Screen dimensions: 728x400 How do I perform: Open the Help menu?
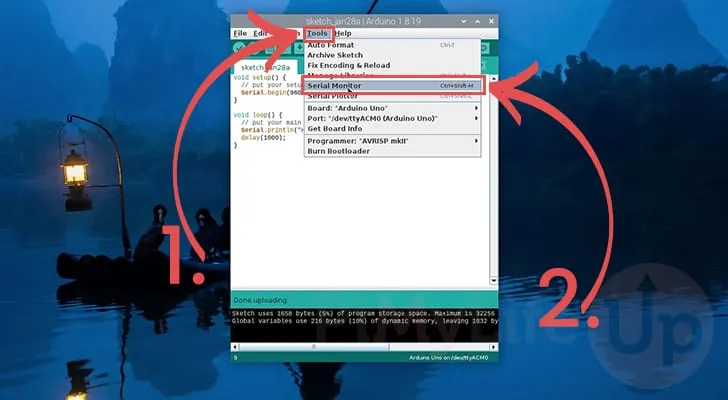click(x=343, y=33)
